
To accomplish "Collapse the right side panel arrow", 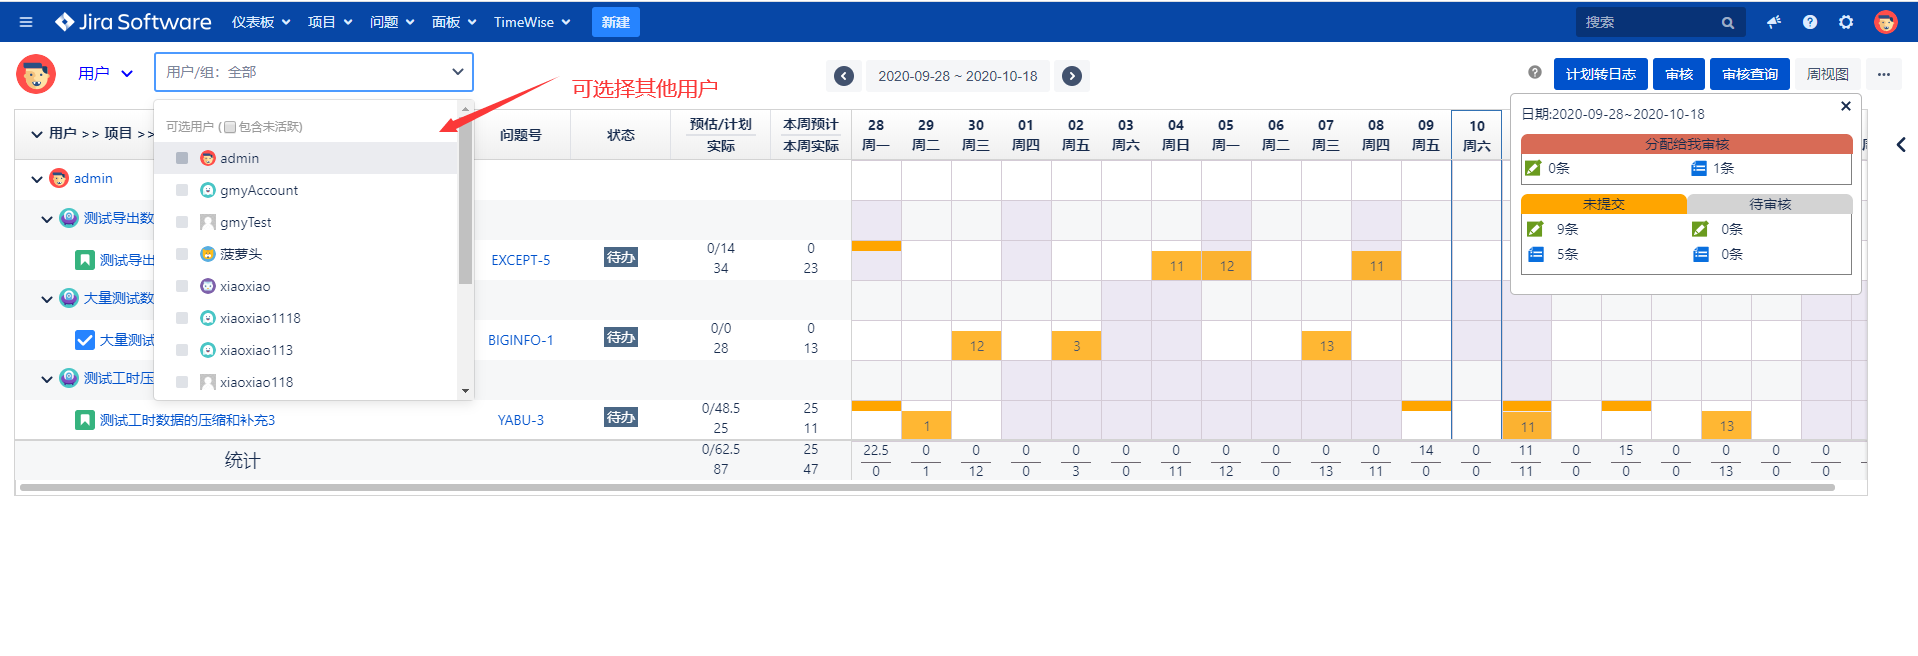I will 1900,145.
